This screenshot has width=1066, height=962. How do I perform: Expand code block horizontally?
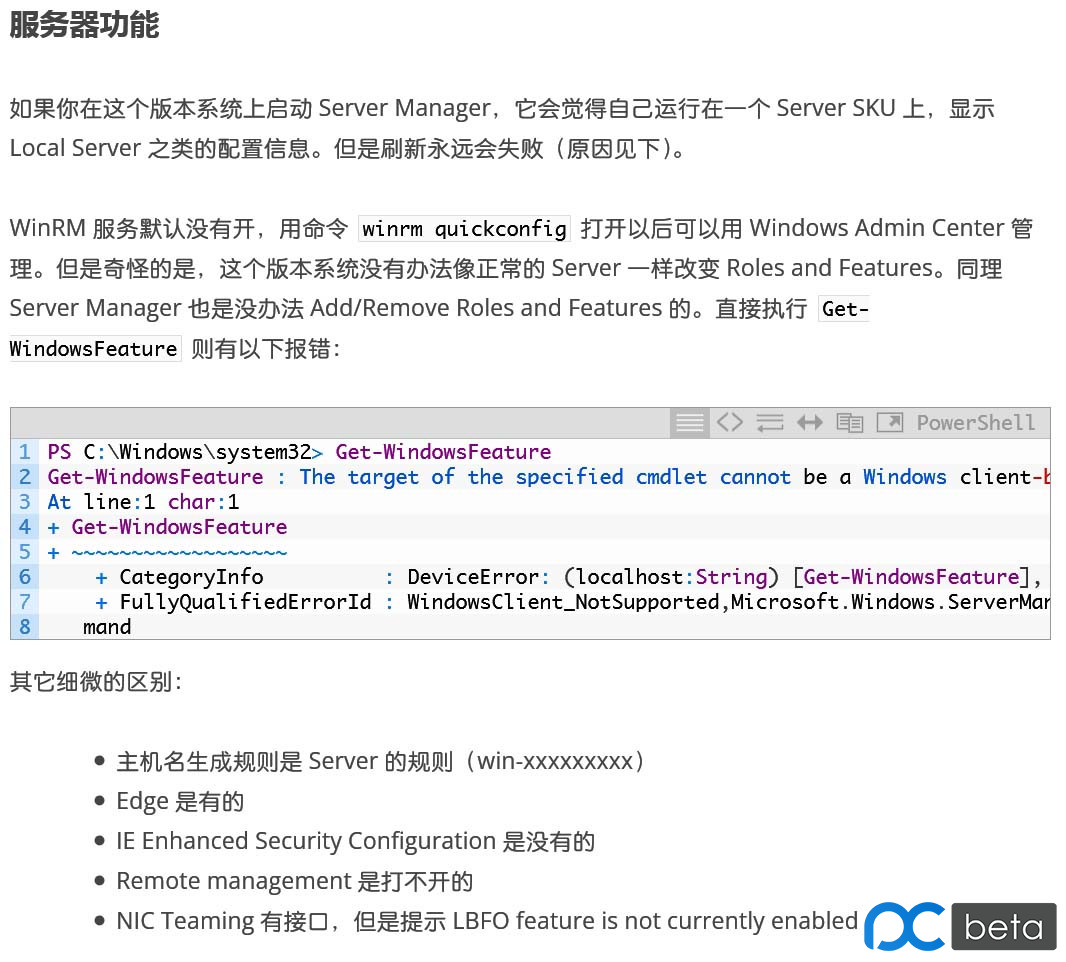tap(810, 423)
